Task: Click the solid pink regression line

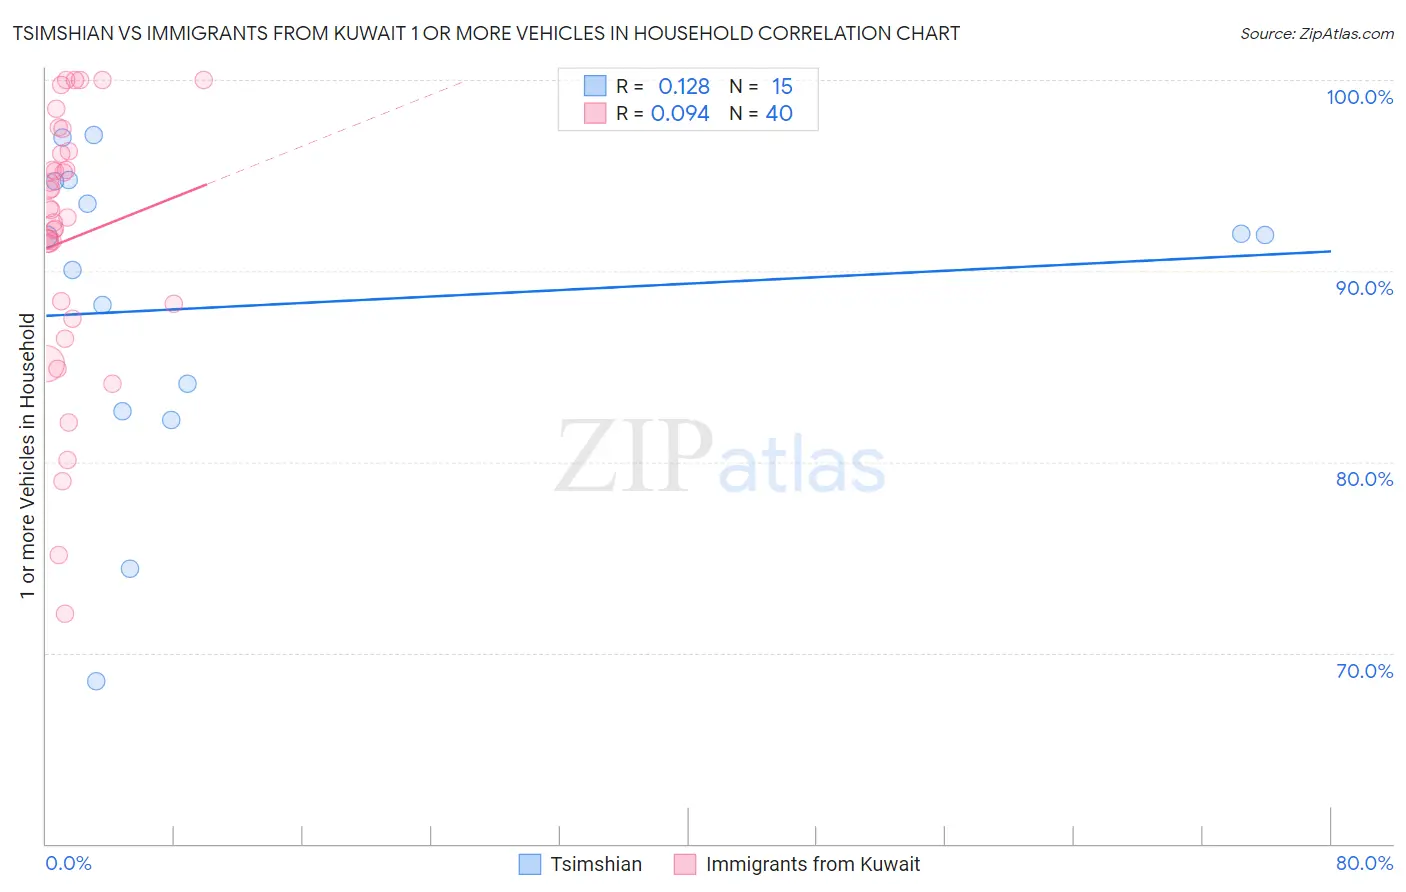Action: (x=126, y=216)
